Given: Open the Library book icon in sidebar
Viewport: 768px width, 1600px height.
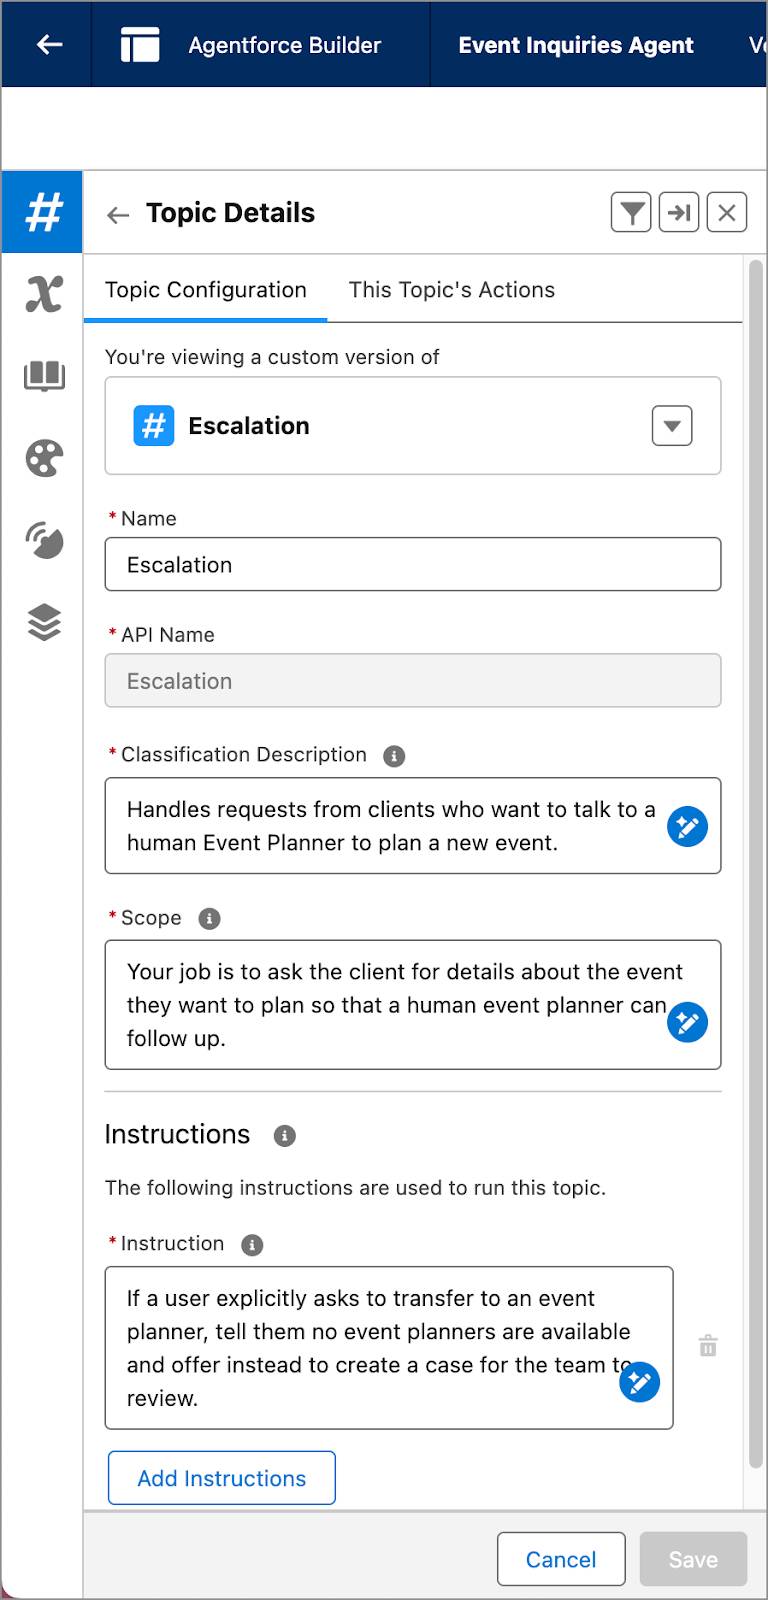Looking at the screenshot, I should [44, 376].
